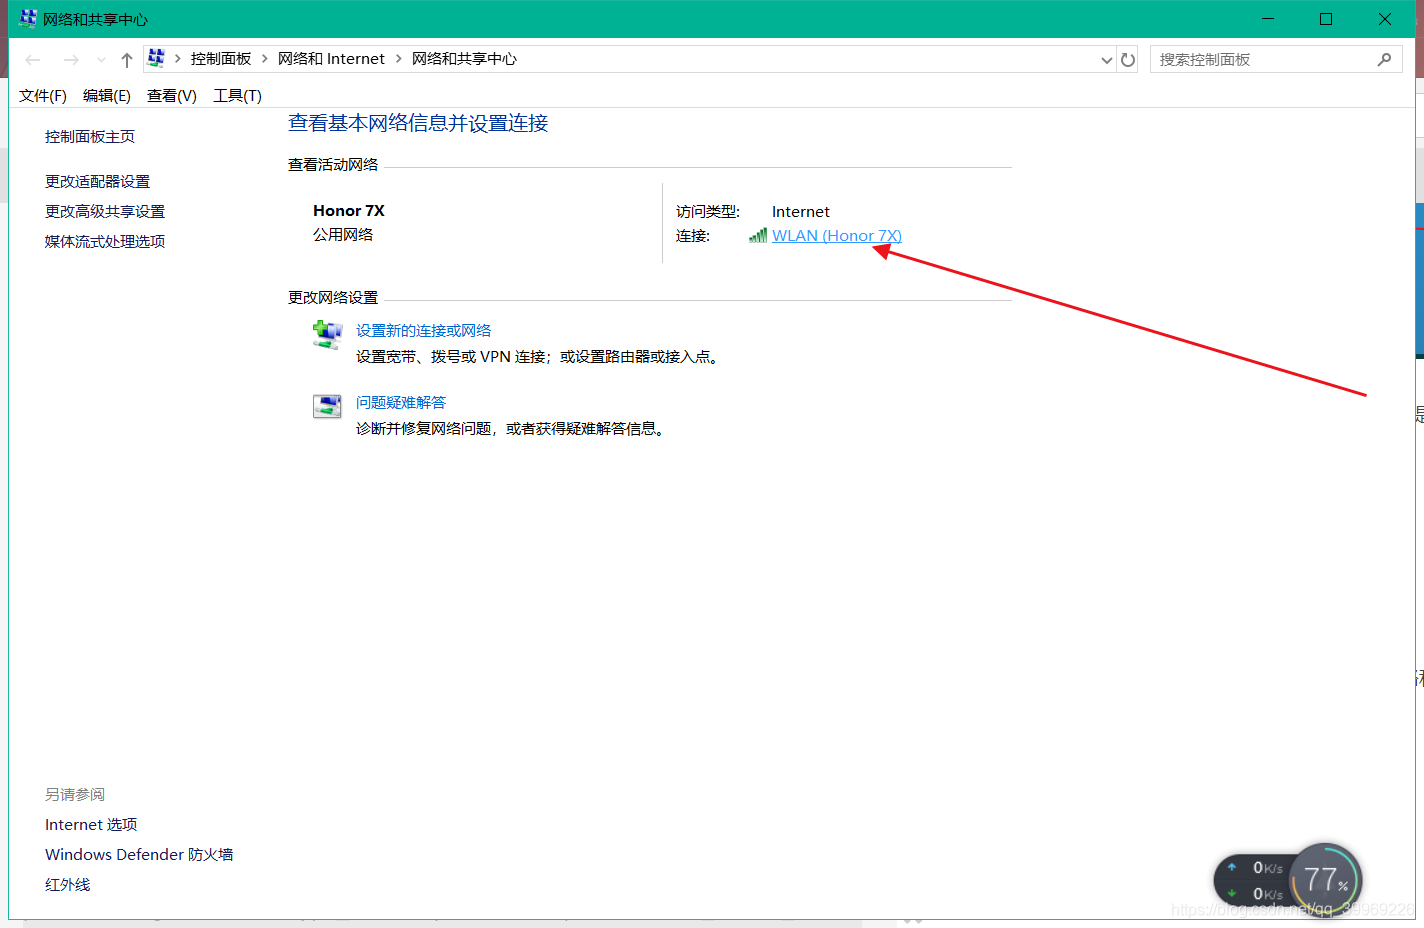Click the search magnifier icon
The height and width of the screenshot is (928, 1424).
coord(1384,60)
